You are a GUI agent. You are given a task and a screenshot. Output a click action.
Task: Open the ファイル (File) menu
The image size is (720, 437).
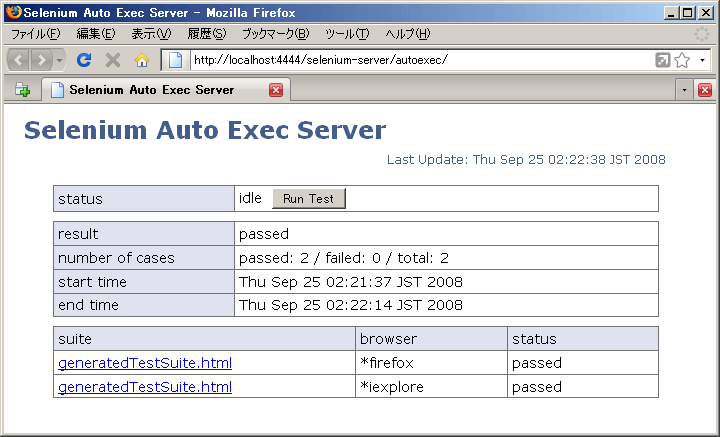pos(35,34)
